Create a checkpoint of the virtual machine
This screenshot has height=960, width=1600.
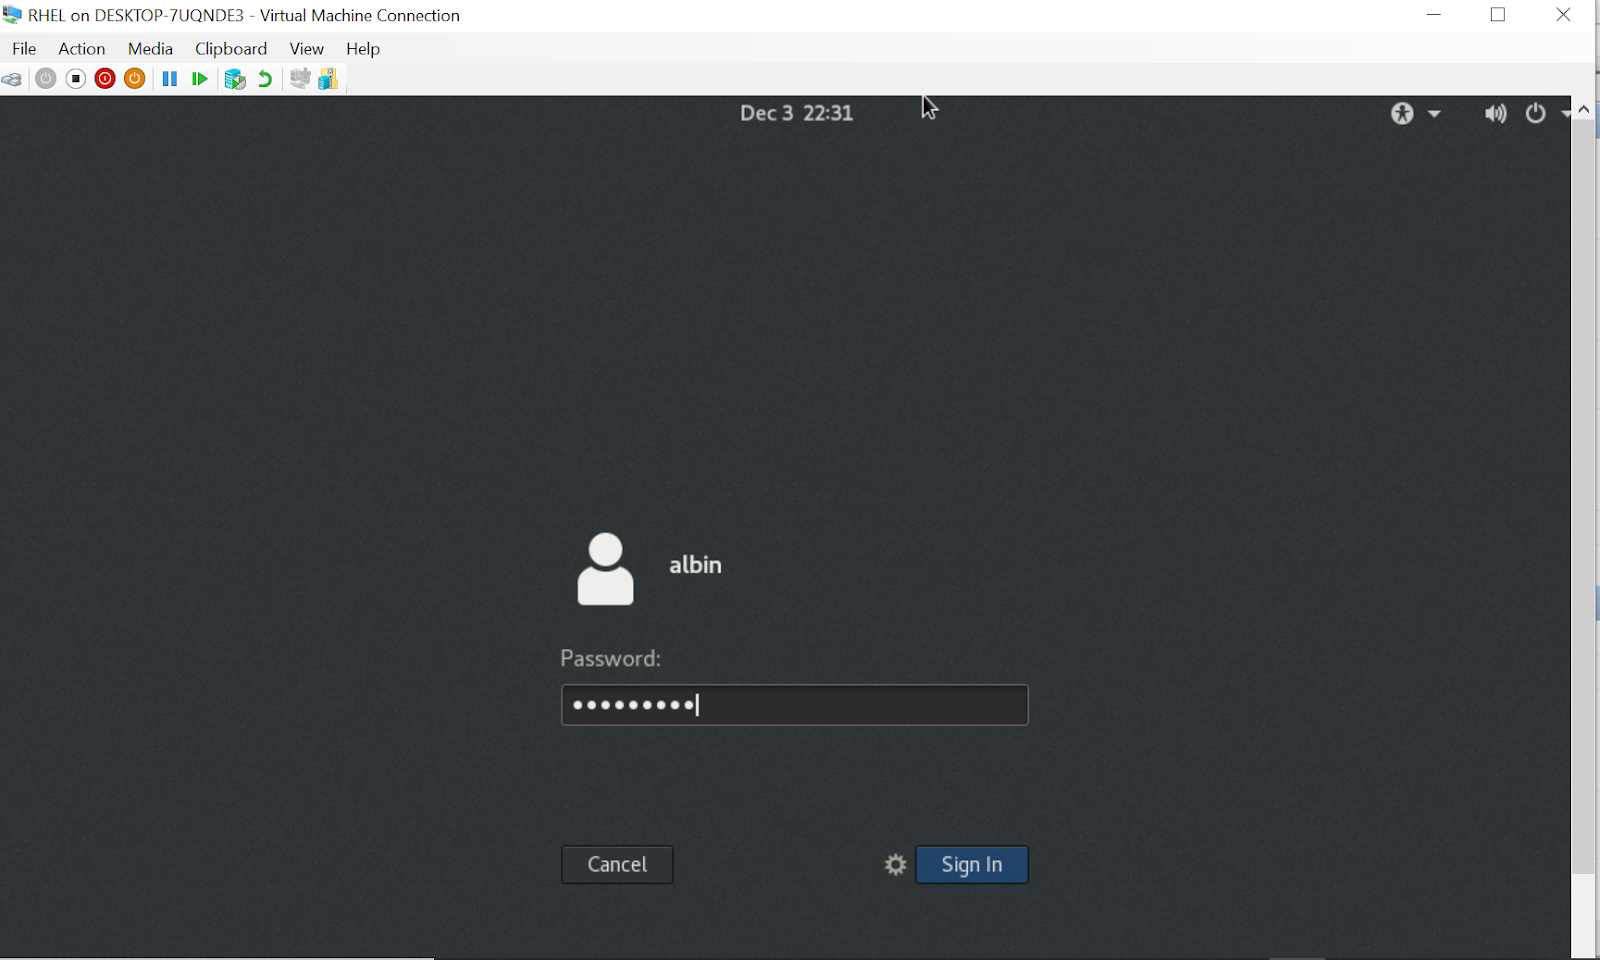coord(235,79)
